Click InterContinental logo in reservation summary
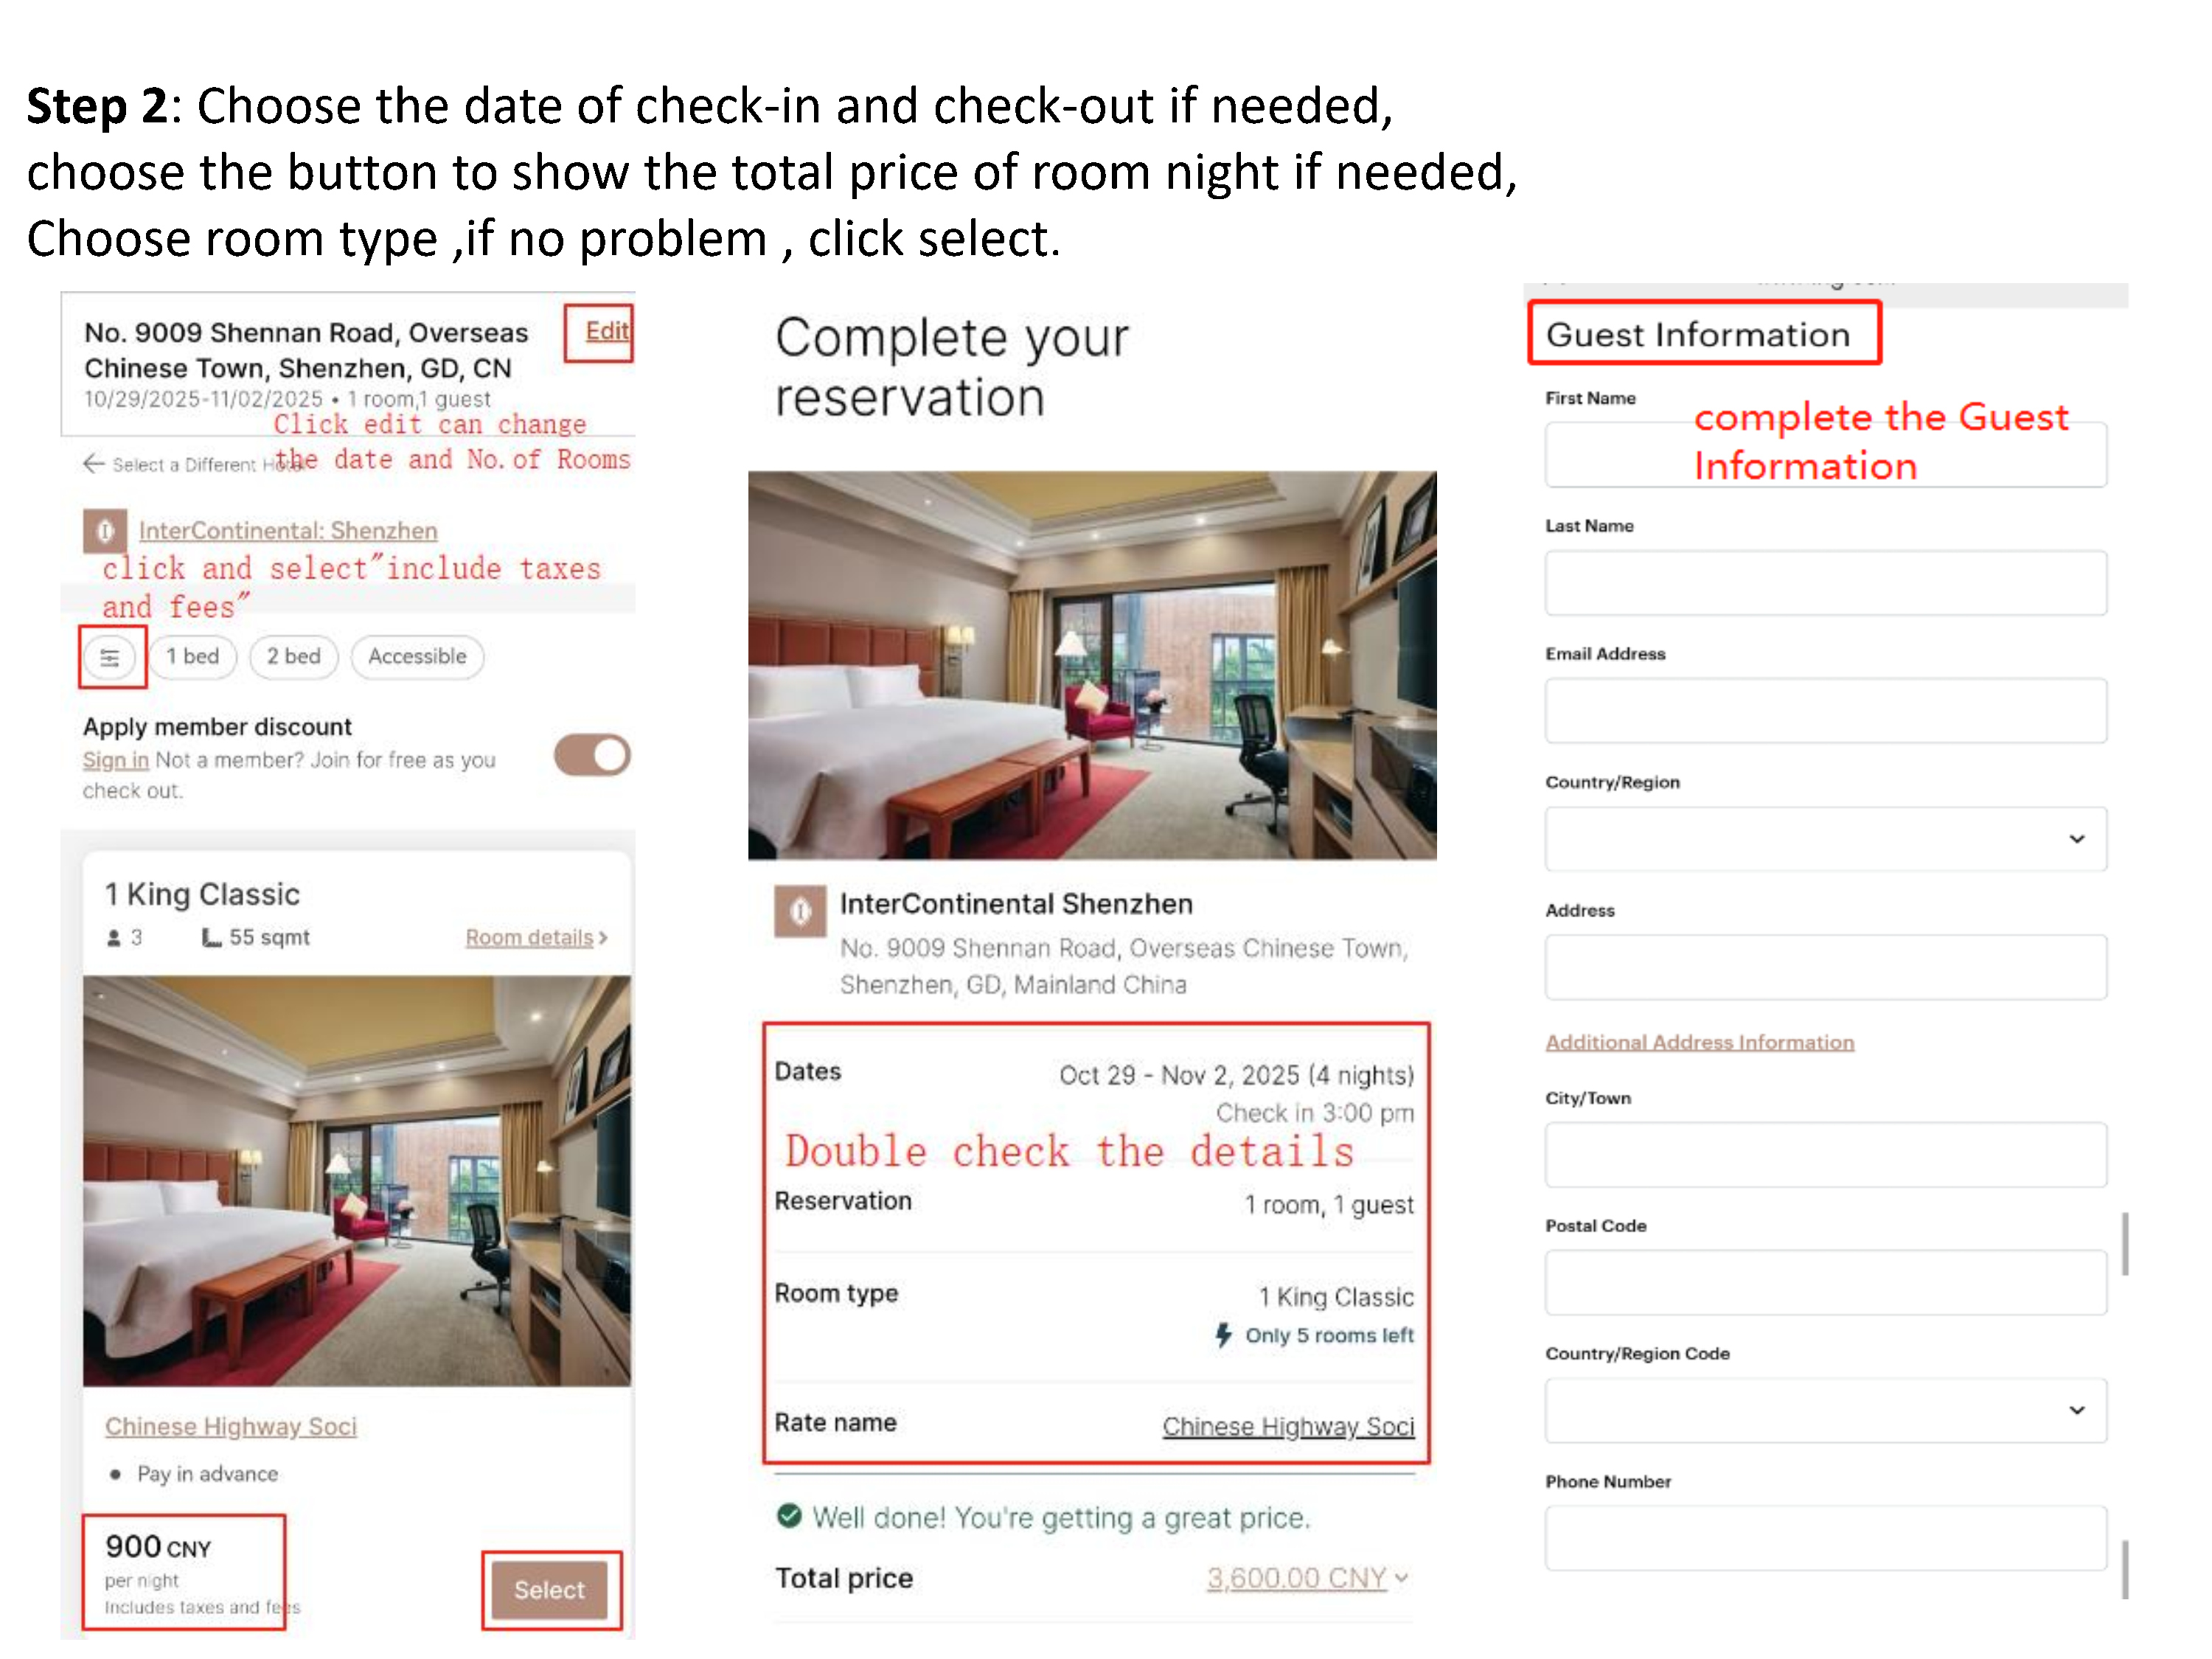This screenshot has width=2212, height=1659. click(800, 911)
